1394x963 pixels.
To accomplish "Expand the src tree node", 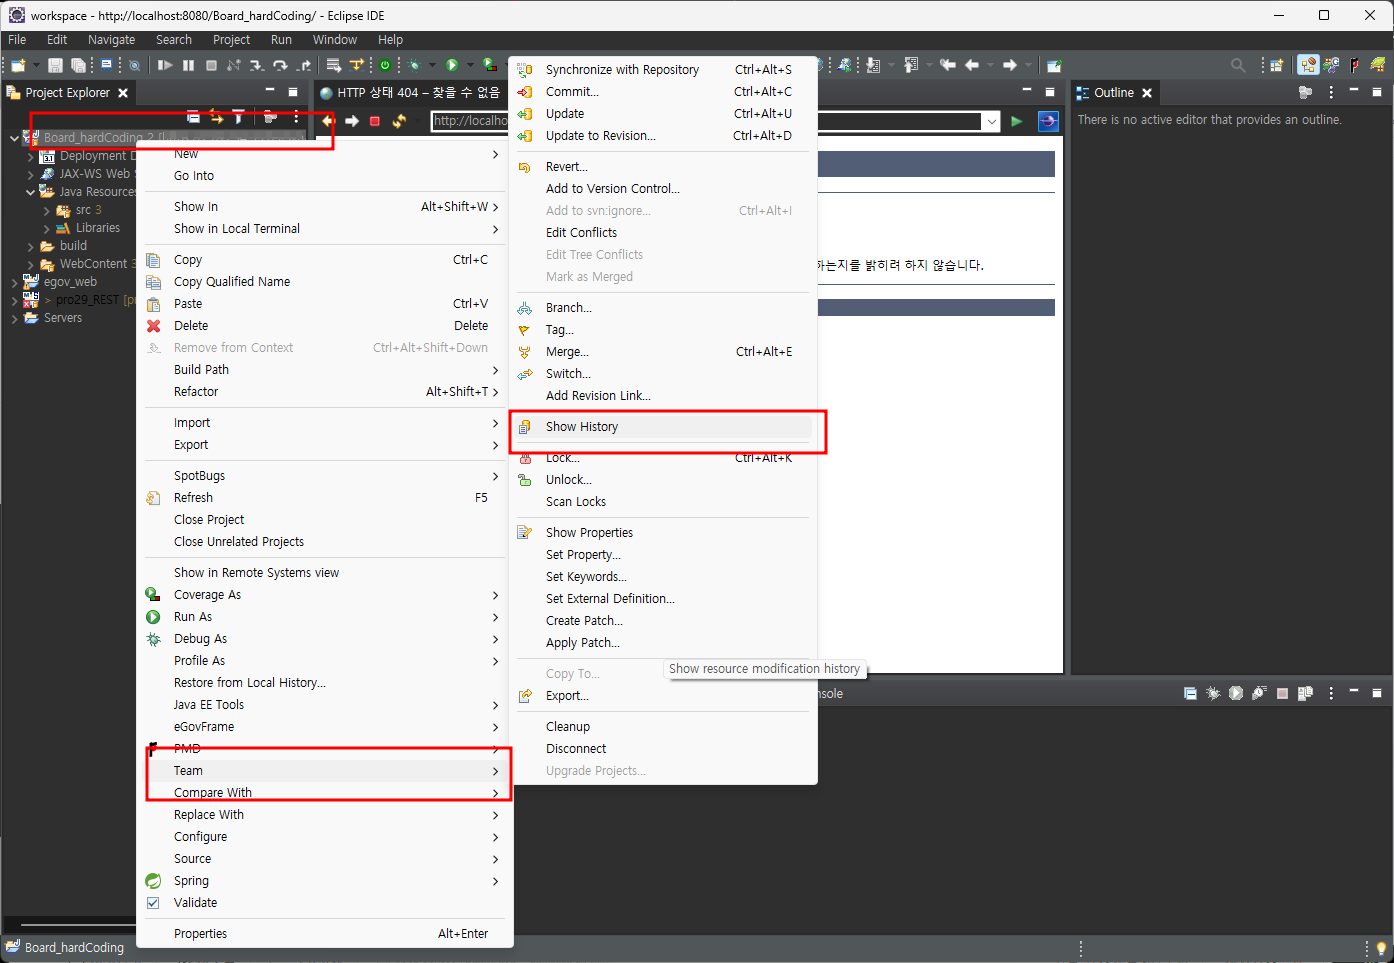I will click(47, 210).
